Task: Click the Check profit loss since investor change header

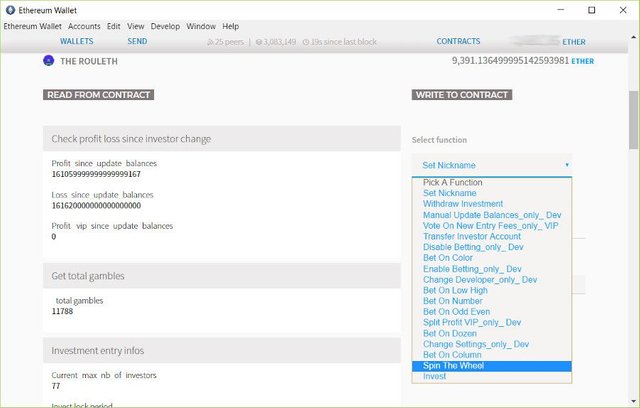Action: coord(222,139)
